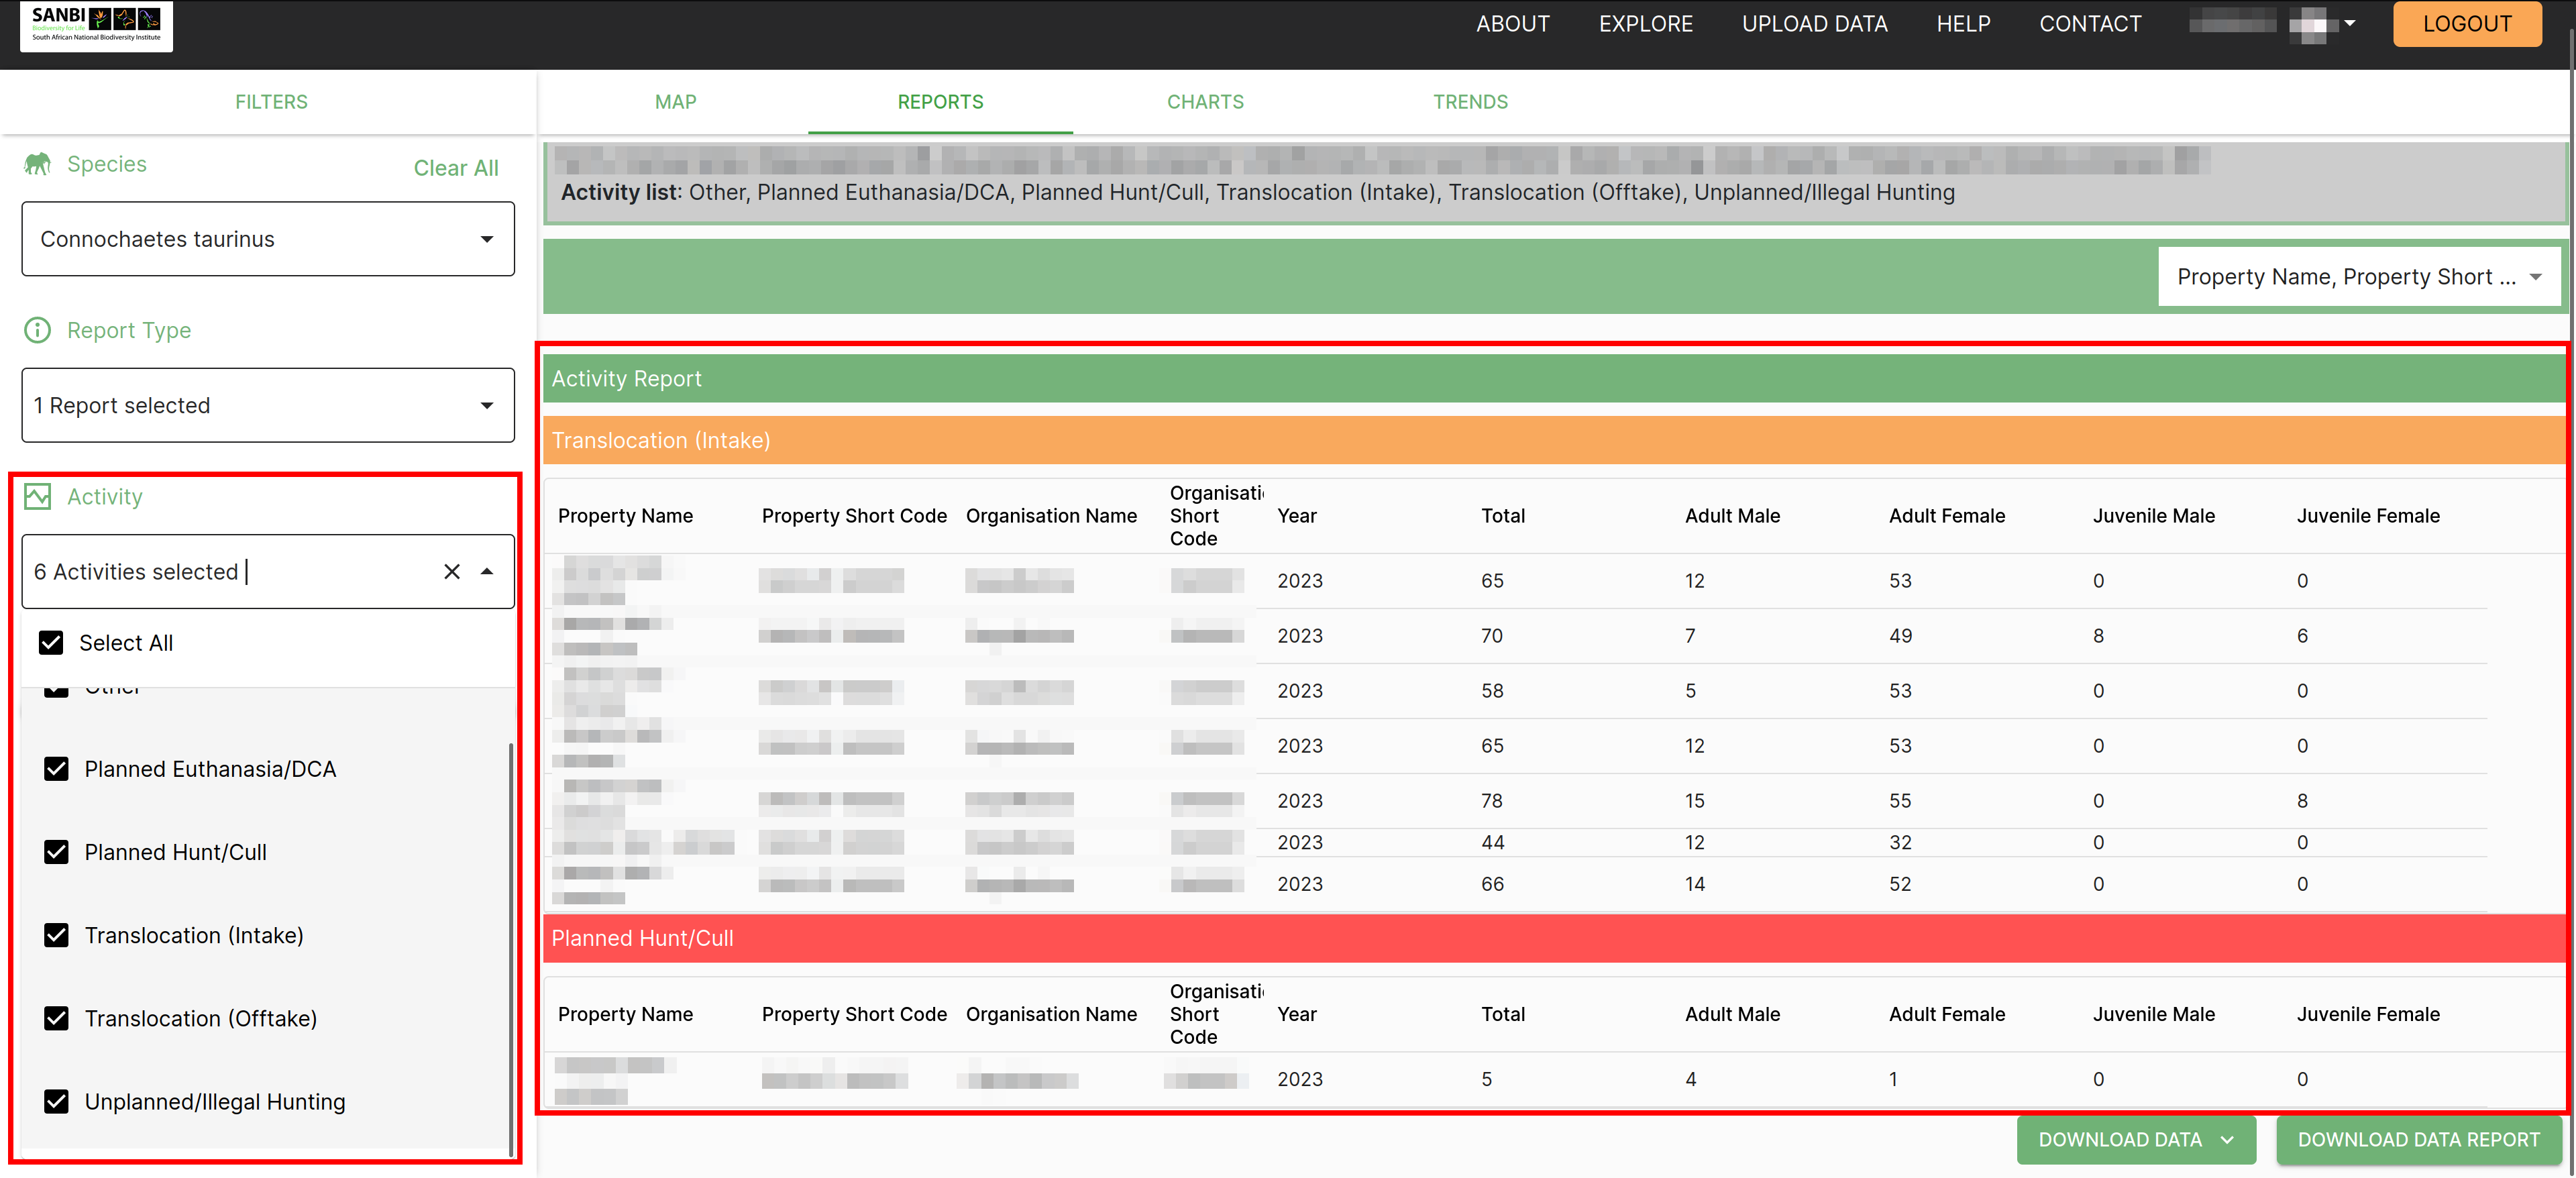
Task: Click Total value 5 in Hunt/Cull table
Action: [x=1487, y=1080]
